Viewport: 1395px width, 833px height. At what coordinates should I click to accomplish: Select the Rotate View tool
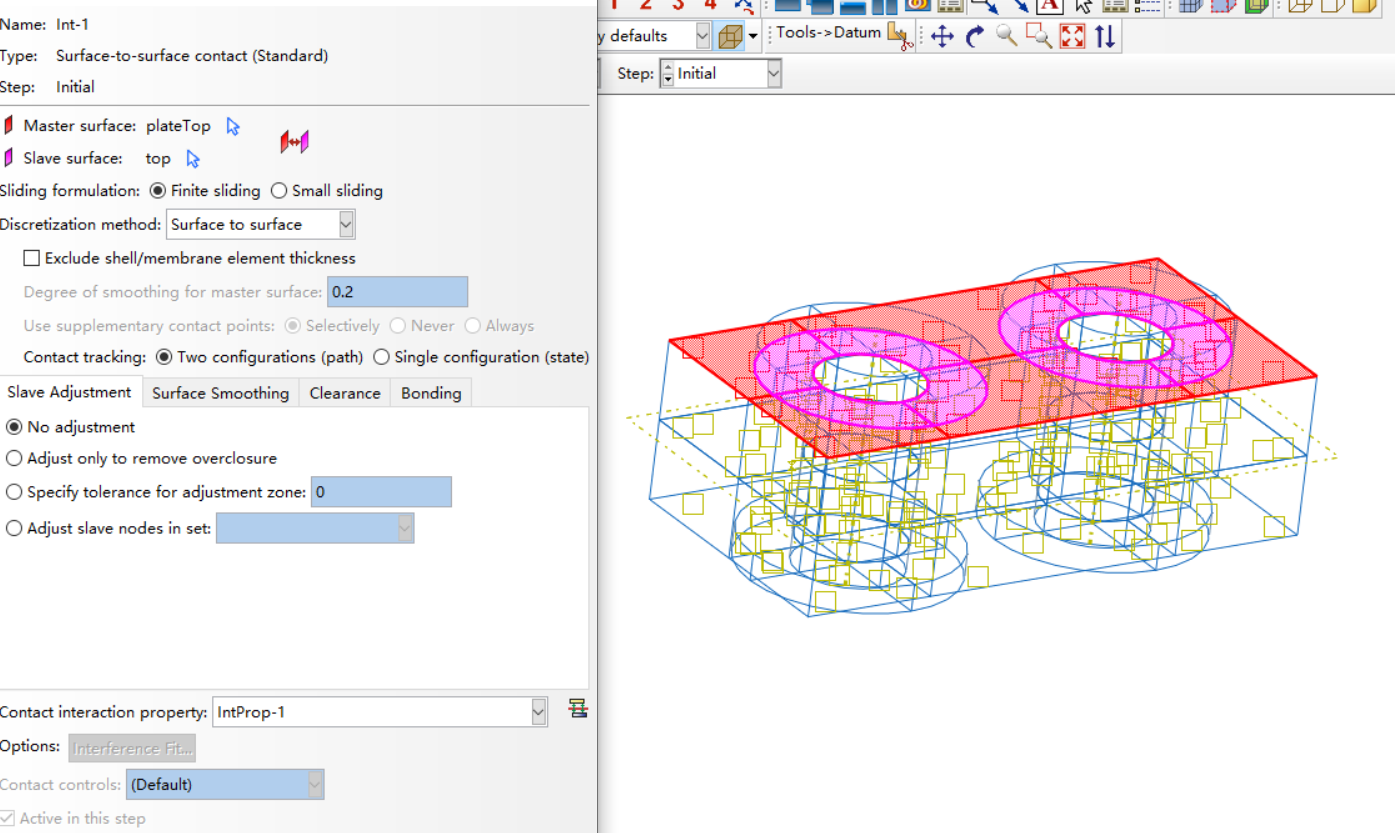pyautogui.click(x=975, y=37)
